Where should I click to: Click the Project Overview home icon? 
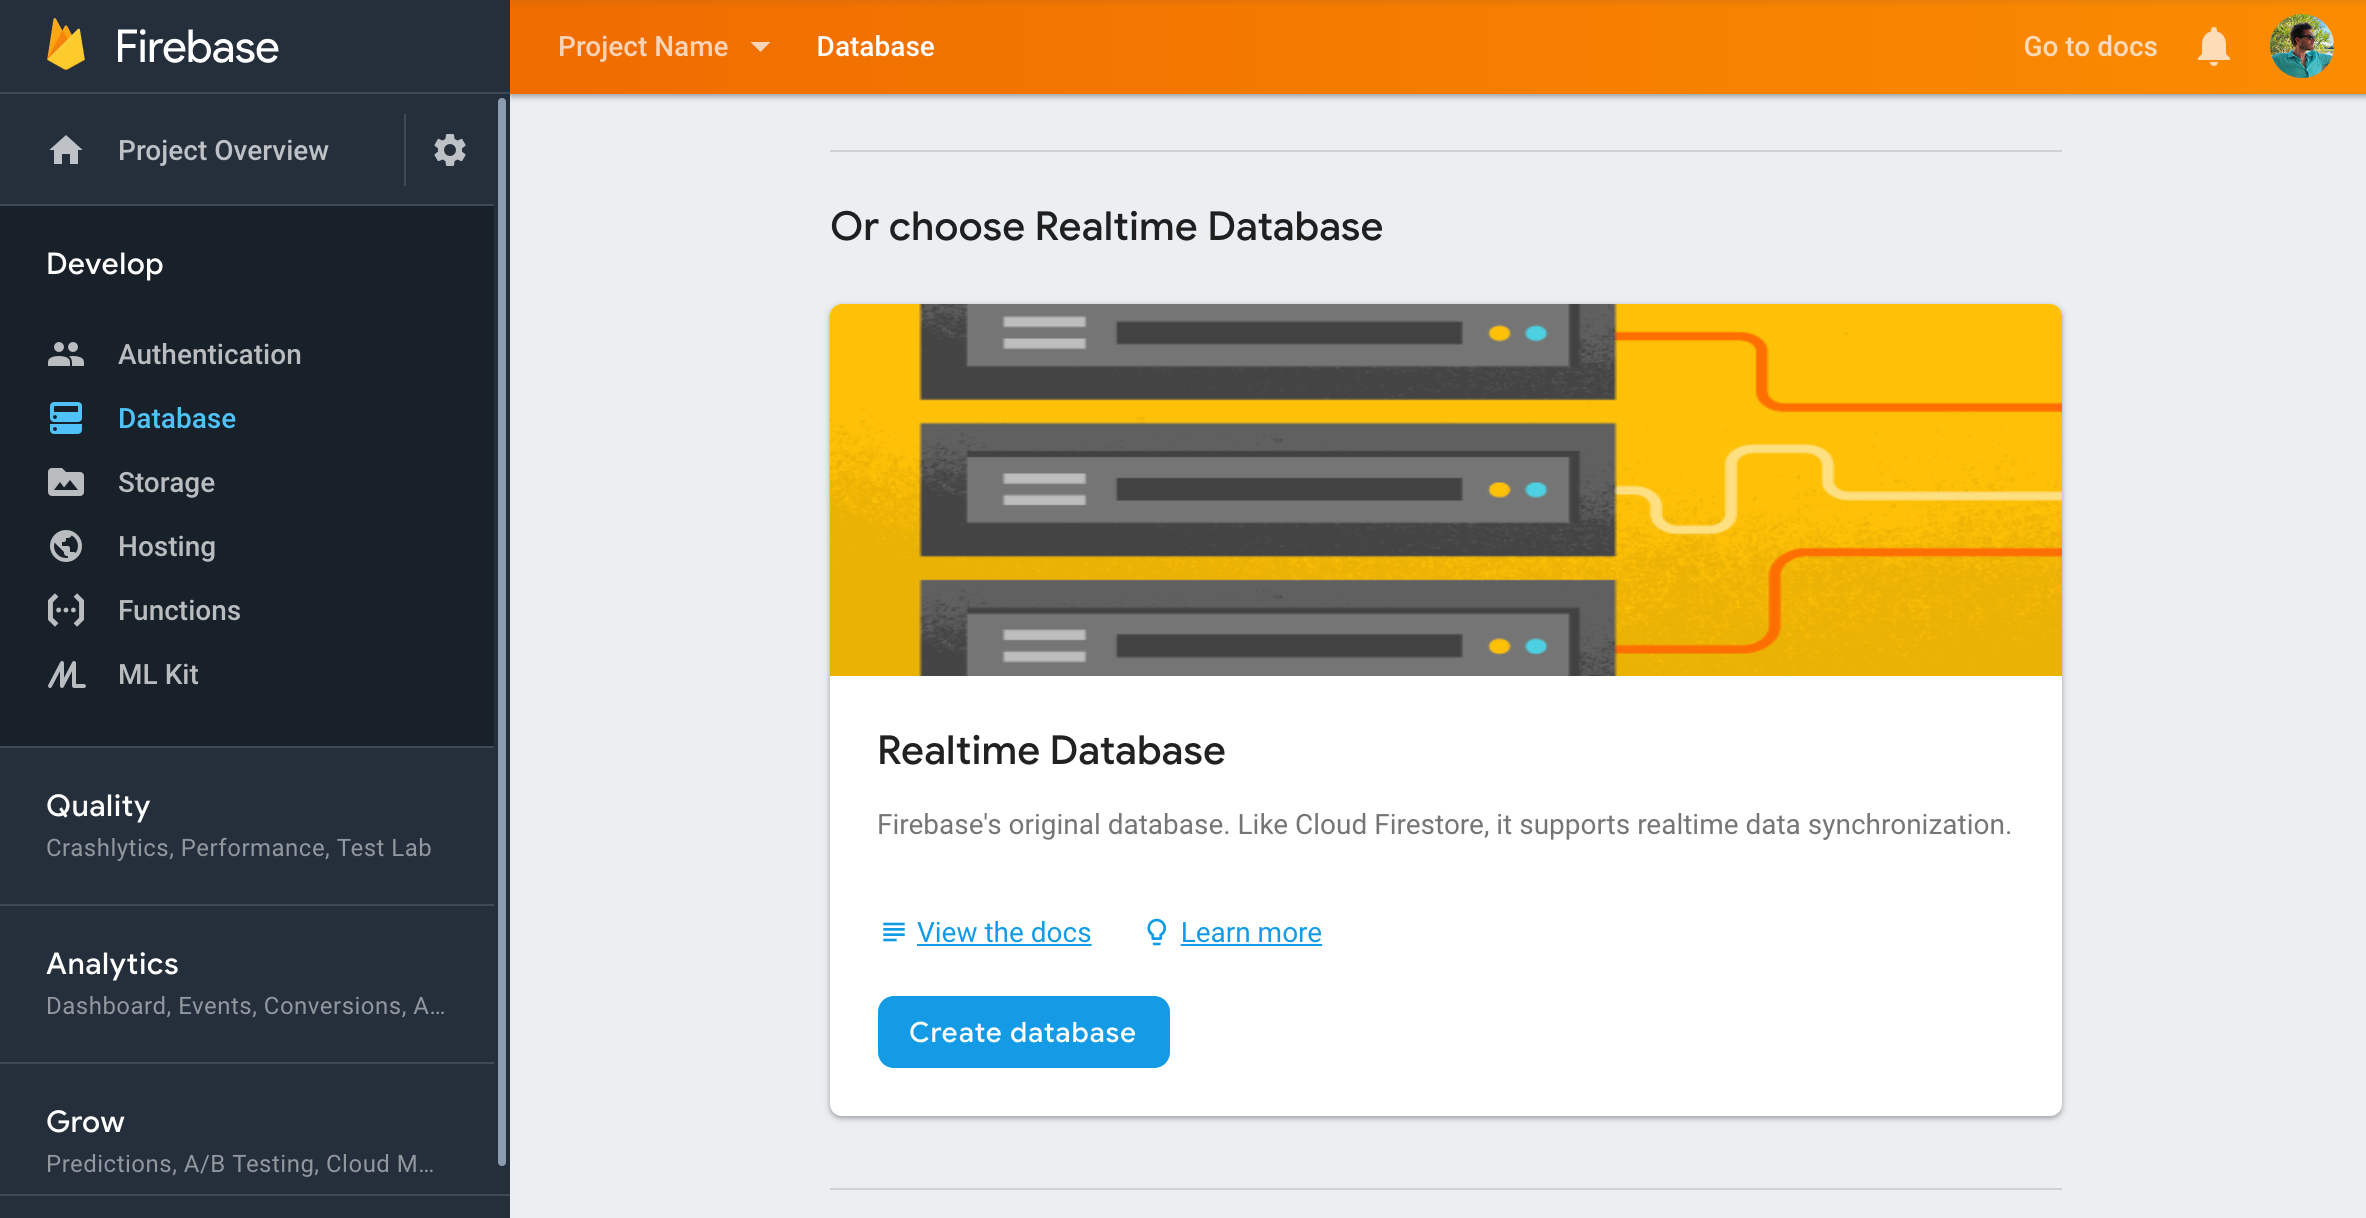click(x=66, y=150)
